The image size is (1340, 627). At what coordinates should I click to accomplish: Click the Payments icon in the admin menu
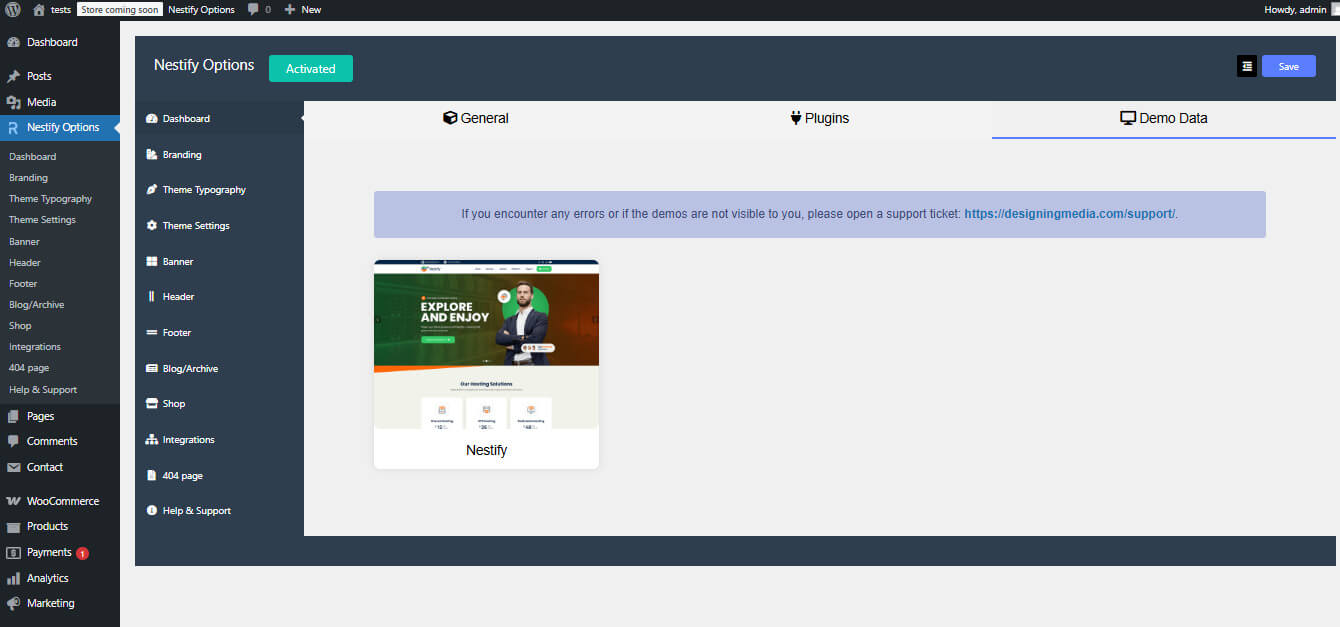coord(13,552)
